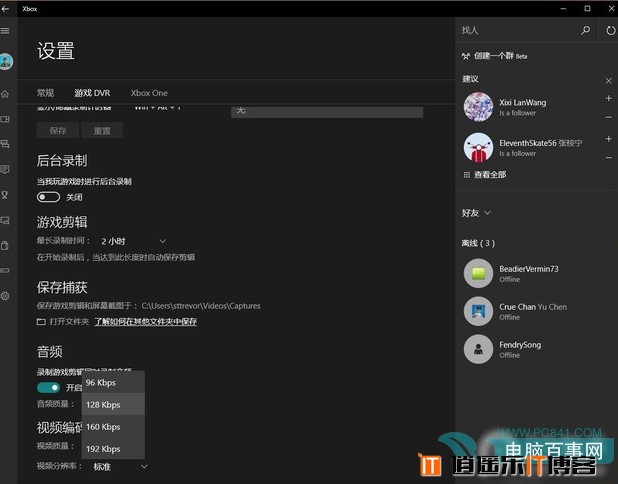The width and height of the screenshot is (618, 484).
Task: Click the captures path C:\Users\sttrevor\Videos\Captures
Action: click(201, 306)
